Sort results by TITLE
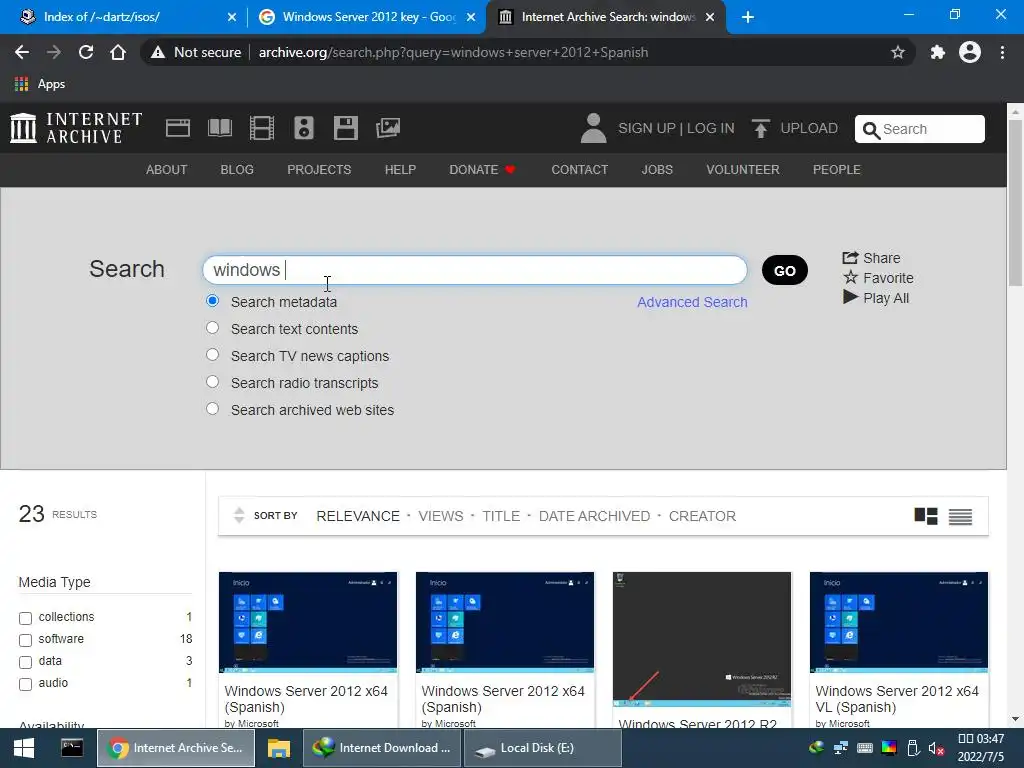The width and height of the screenshot is (1024, 768). click(x=501, y=516)
